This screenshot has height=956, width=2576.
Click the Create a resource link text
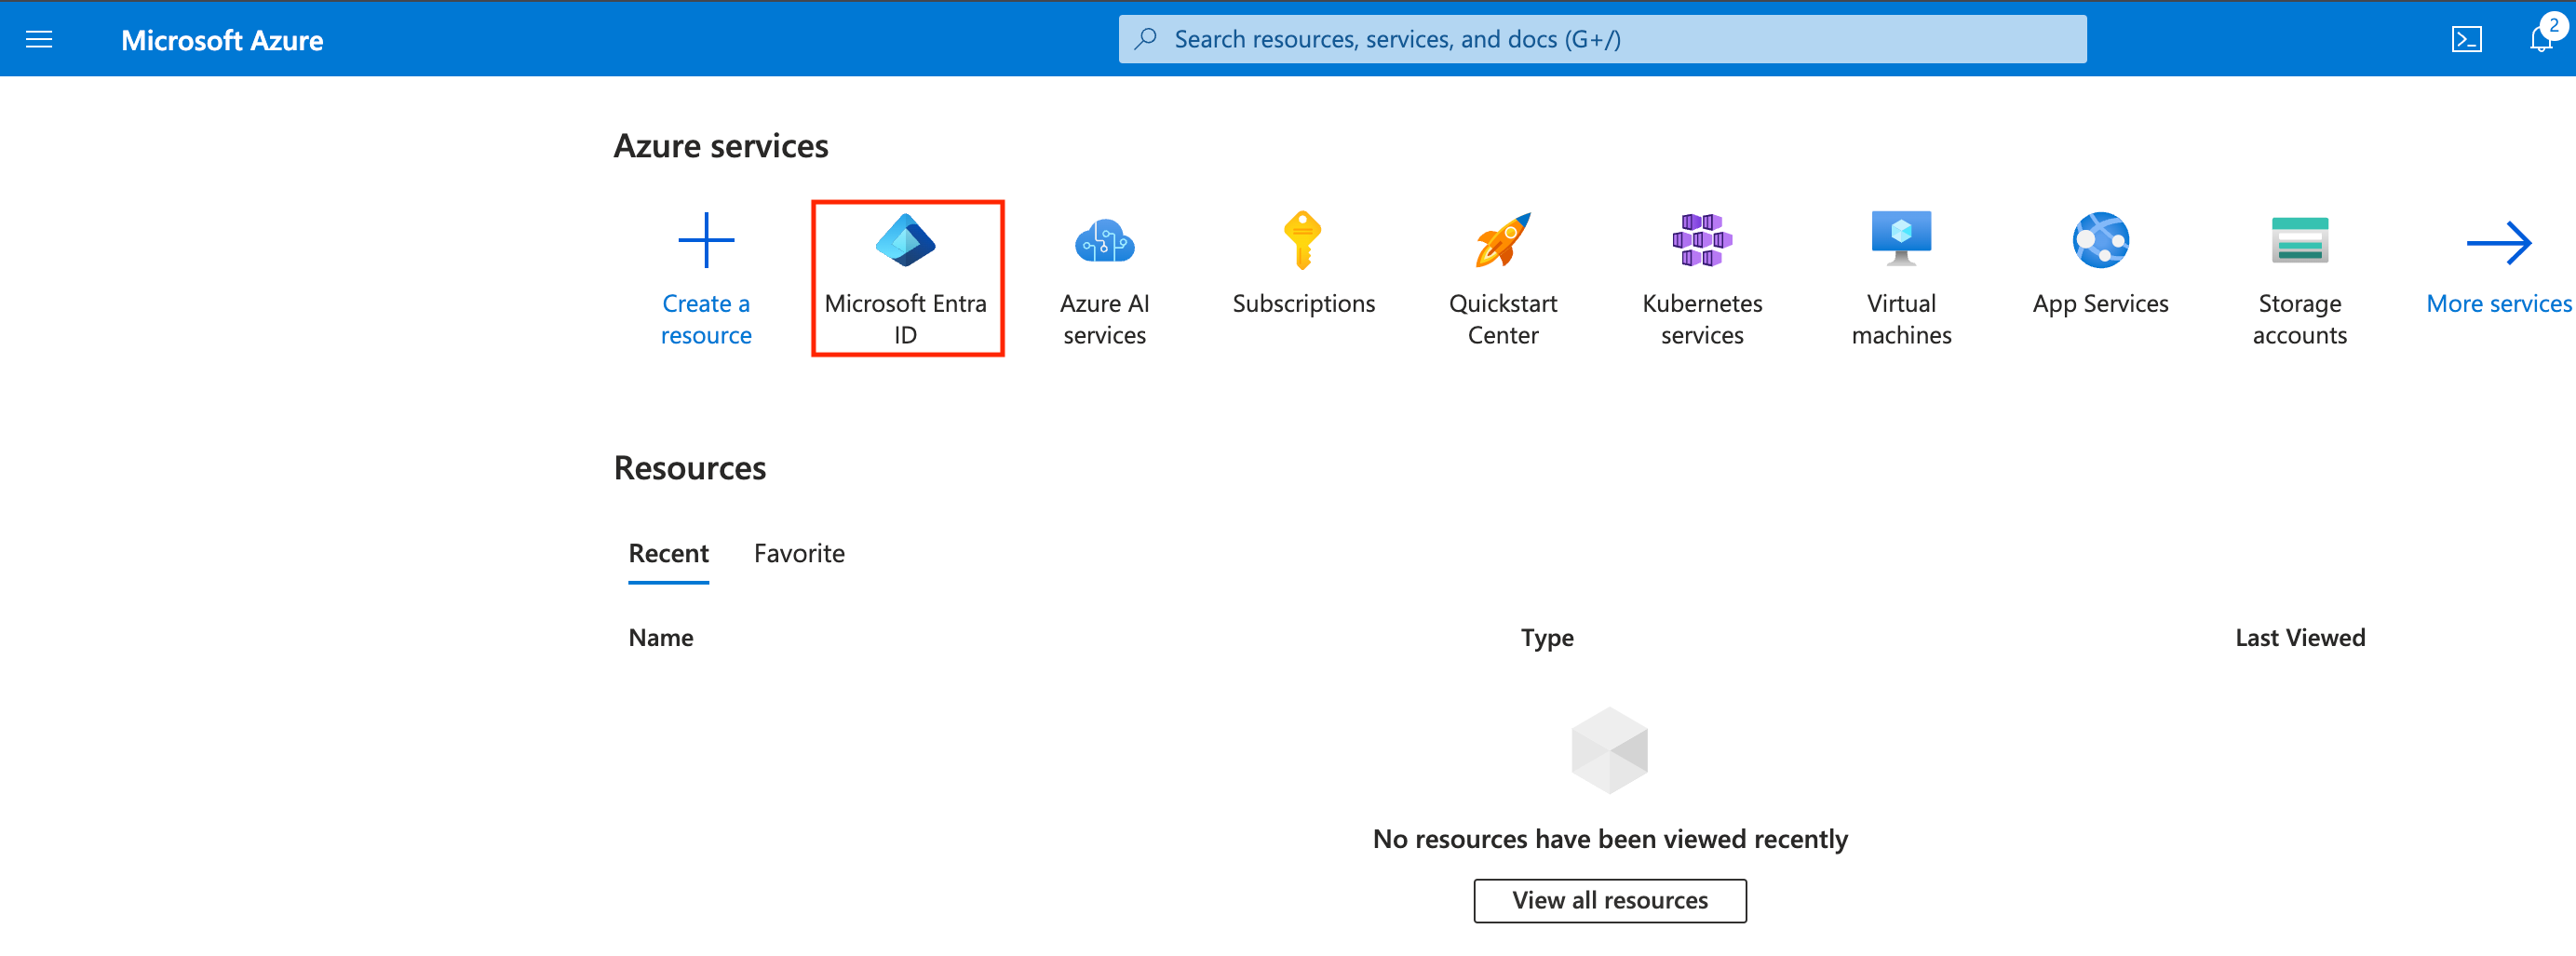click(706, 319)
